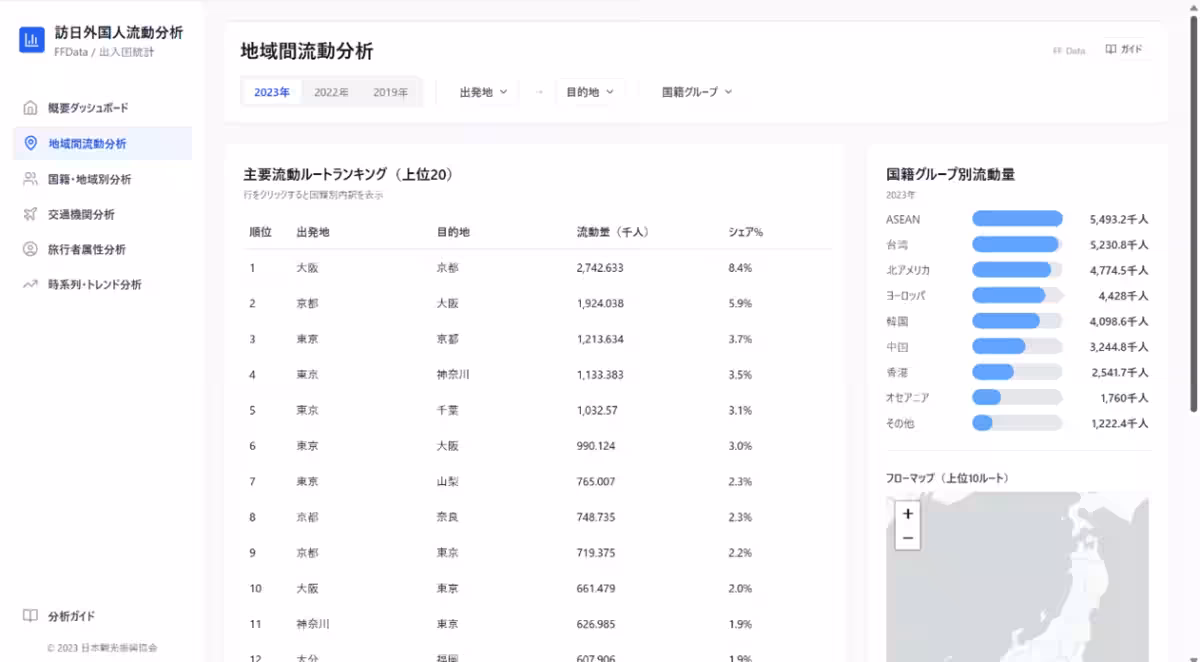Select the 2019年 year tab

pos(391,91)
